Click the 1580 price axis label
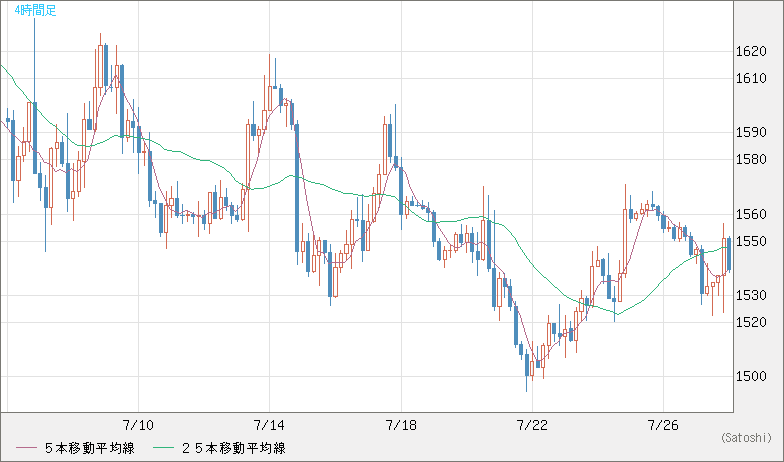784x462 pixels. [x=751, y=160]
